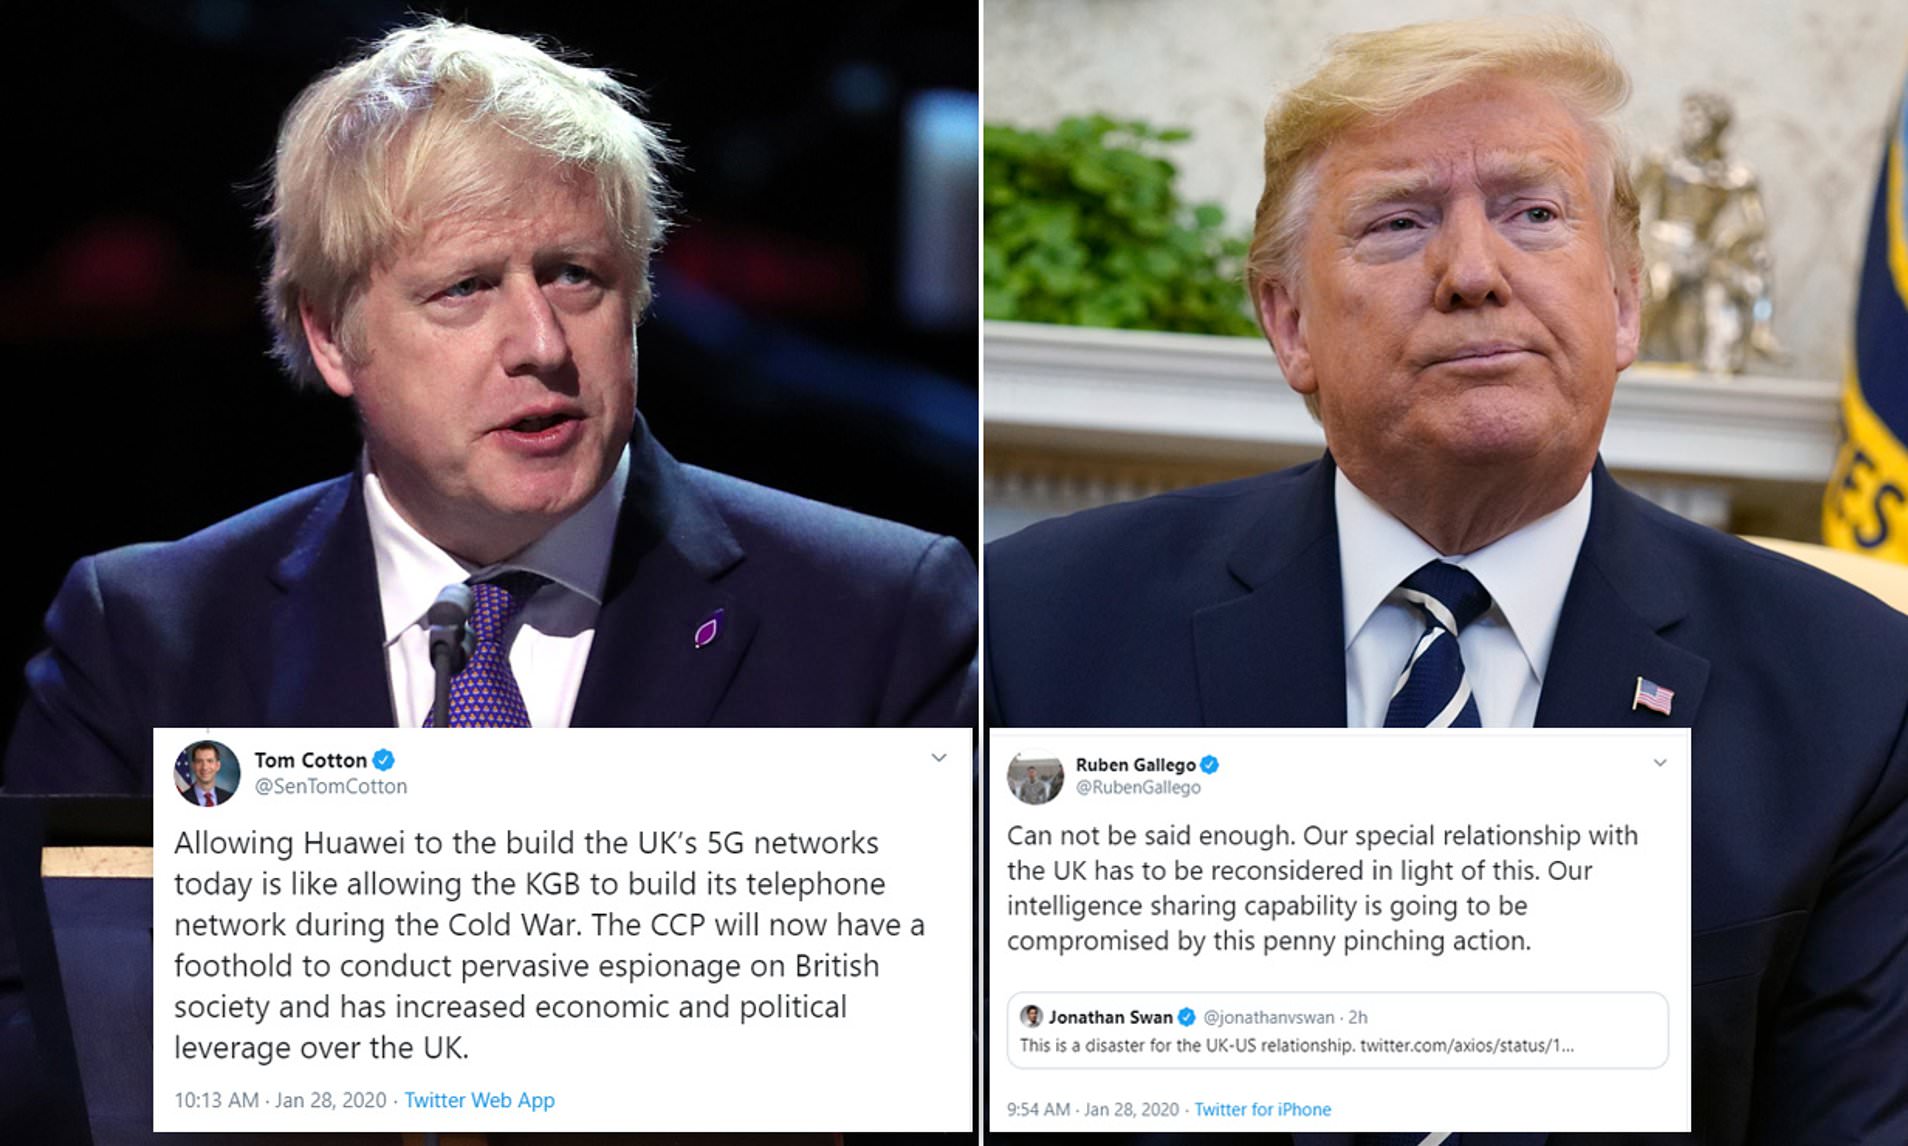The height and width of the screenshot is (1146, 1908).
Task: Click Jonathan Swan's verified badge
Action: pos(1187,1017)
